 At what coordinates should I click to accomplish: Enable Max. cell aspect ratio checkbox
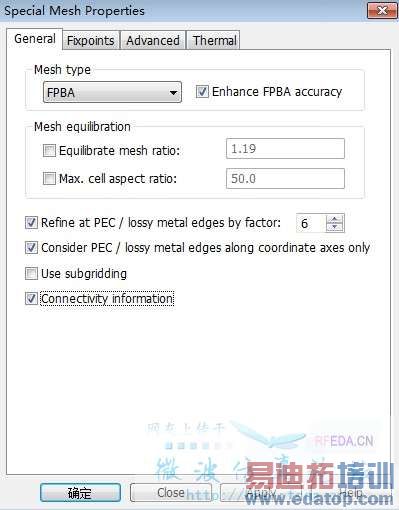(49, 179)
